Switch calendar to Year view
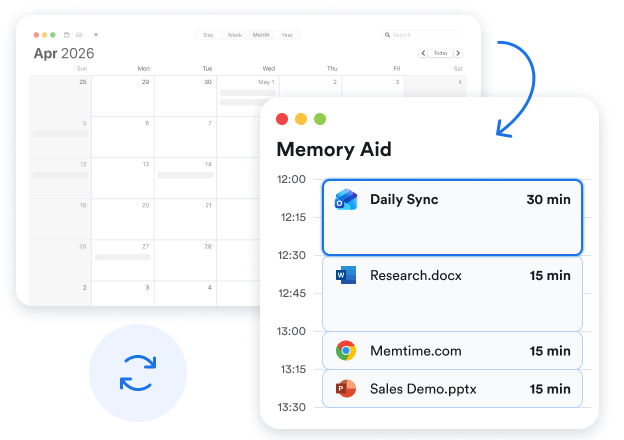The height and width of the screenshot is (440, 624). coord(287,35)
